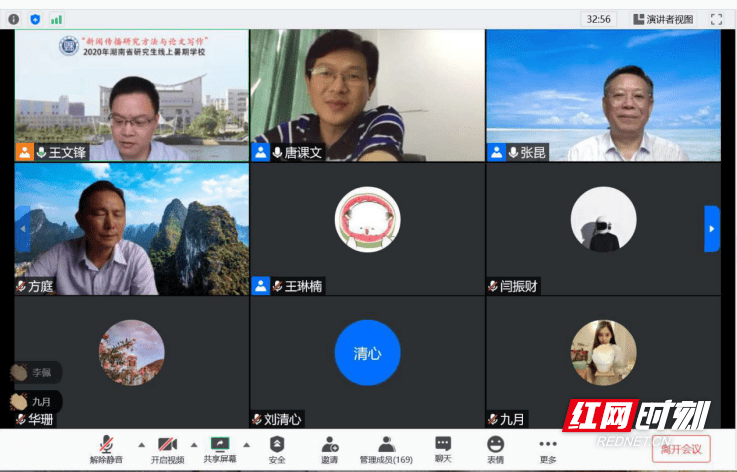Expand share options arrow next to 共享屏幕
Screen dimensions: 737x472
tap(246, 445)
